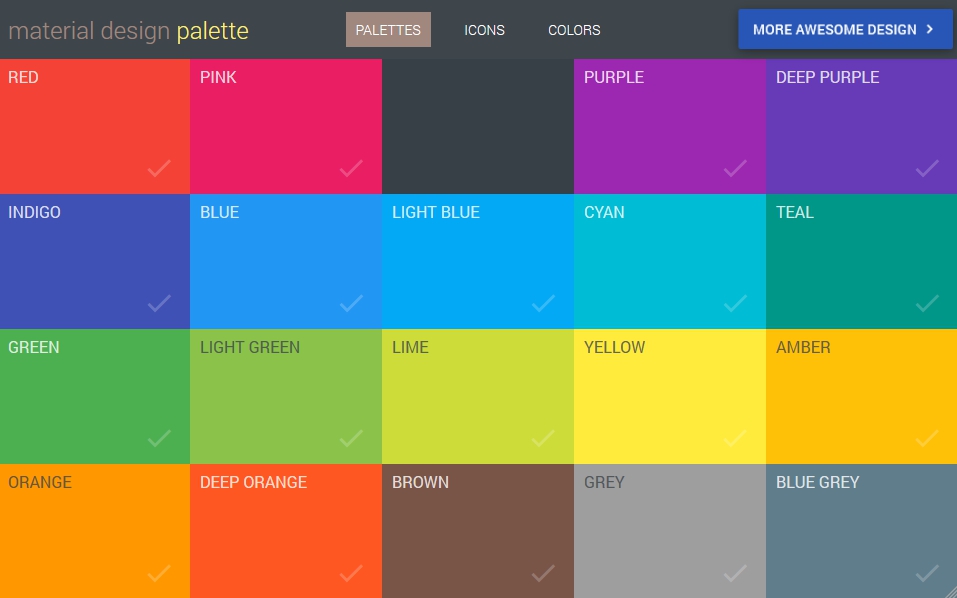
Task: Click the checkmark icon on the Purple tile
Action: click(x=735, y=168)
